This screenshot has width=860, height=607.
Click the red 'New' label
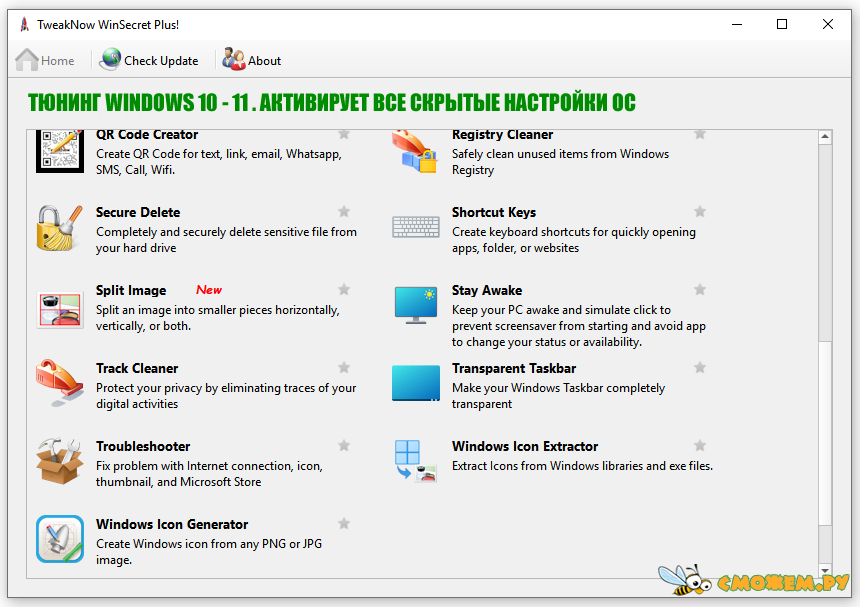click(209, 290)
